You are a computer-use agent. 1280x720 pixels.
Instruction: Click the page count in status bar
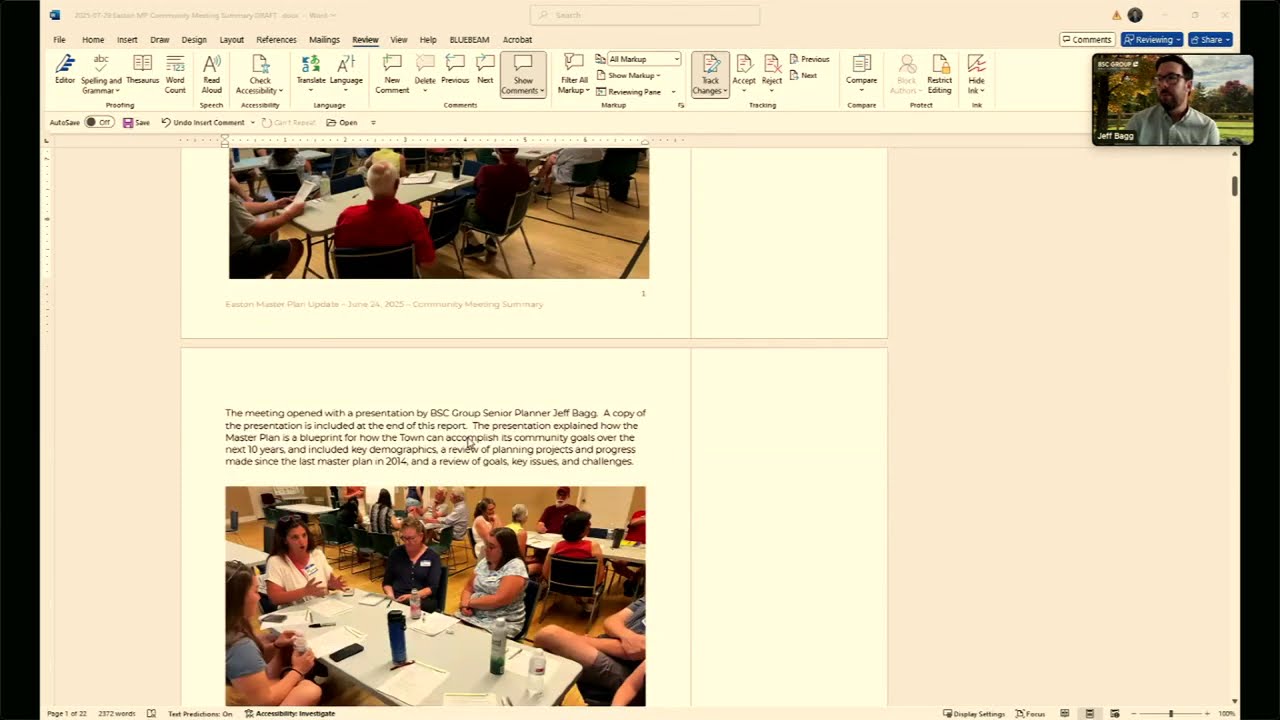pos(66,713)
